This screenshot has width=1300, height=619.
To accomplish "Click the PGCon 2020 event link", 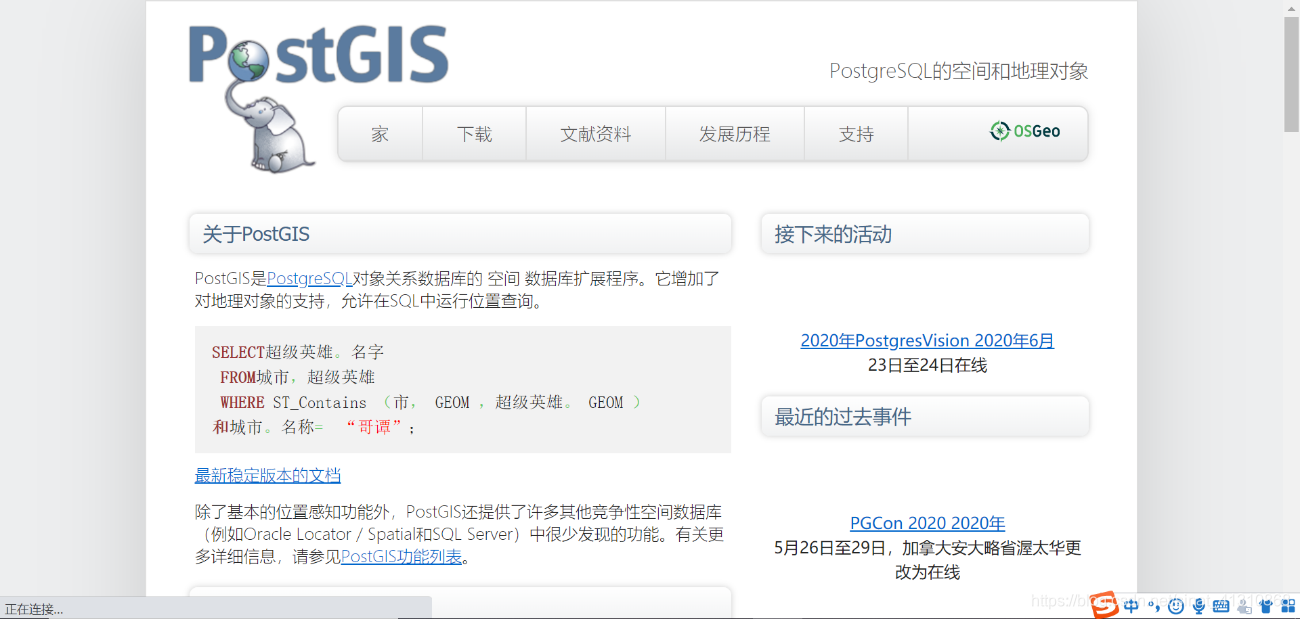I will pyautogui.click(x=927, y=523).
